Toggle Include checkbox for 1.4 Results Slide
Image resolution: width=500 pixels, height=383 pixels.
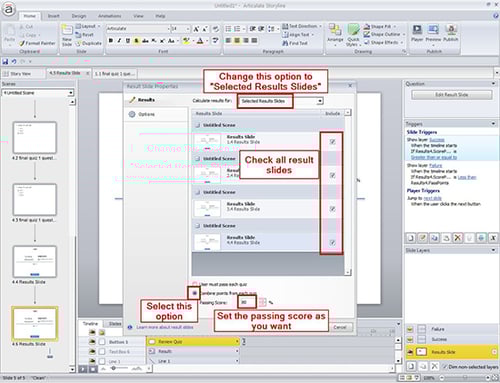(x=332, y=142)
